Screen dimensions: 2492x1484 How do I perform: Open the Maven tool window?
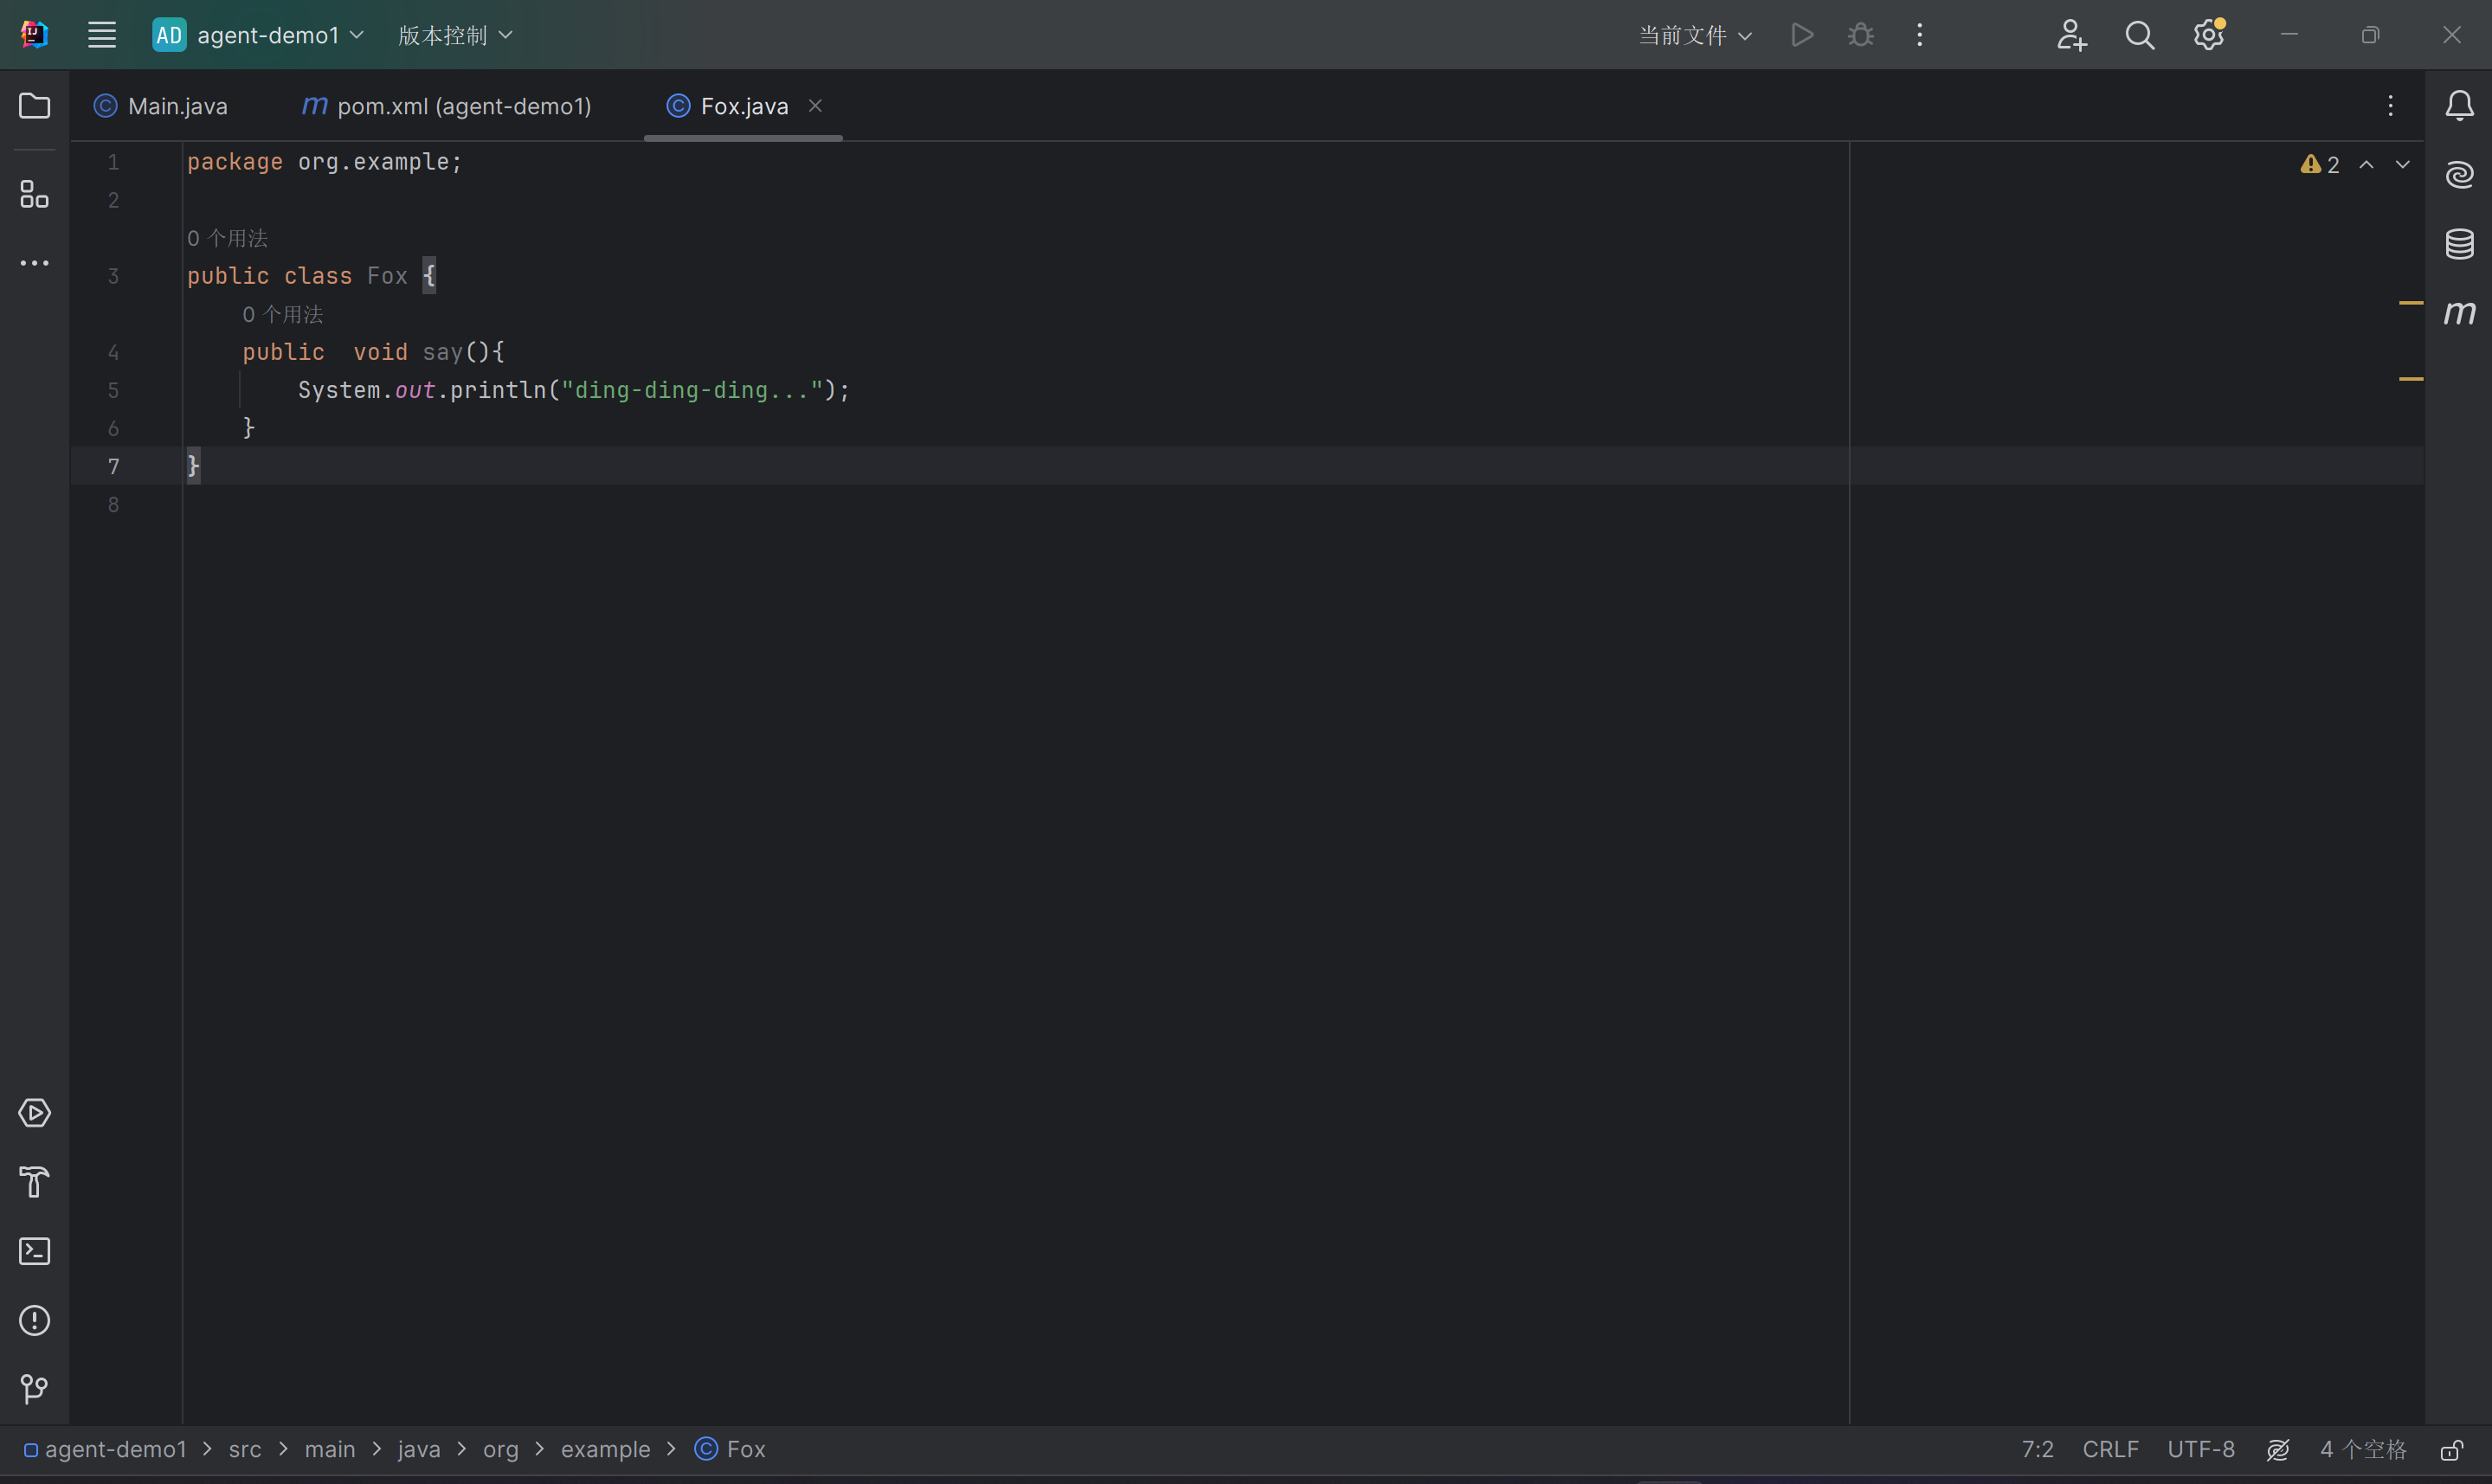2459,313
